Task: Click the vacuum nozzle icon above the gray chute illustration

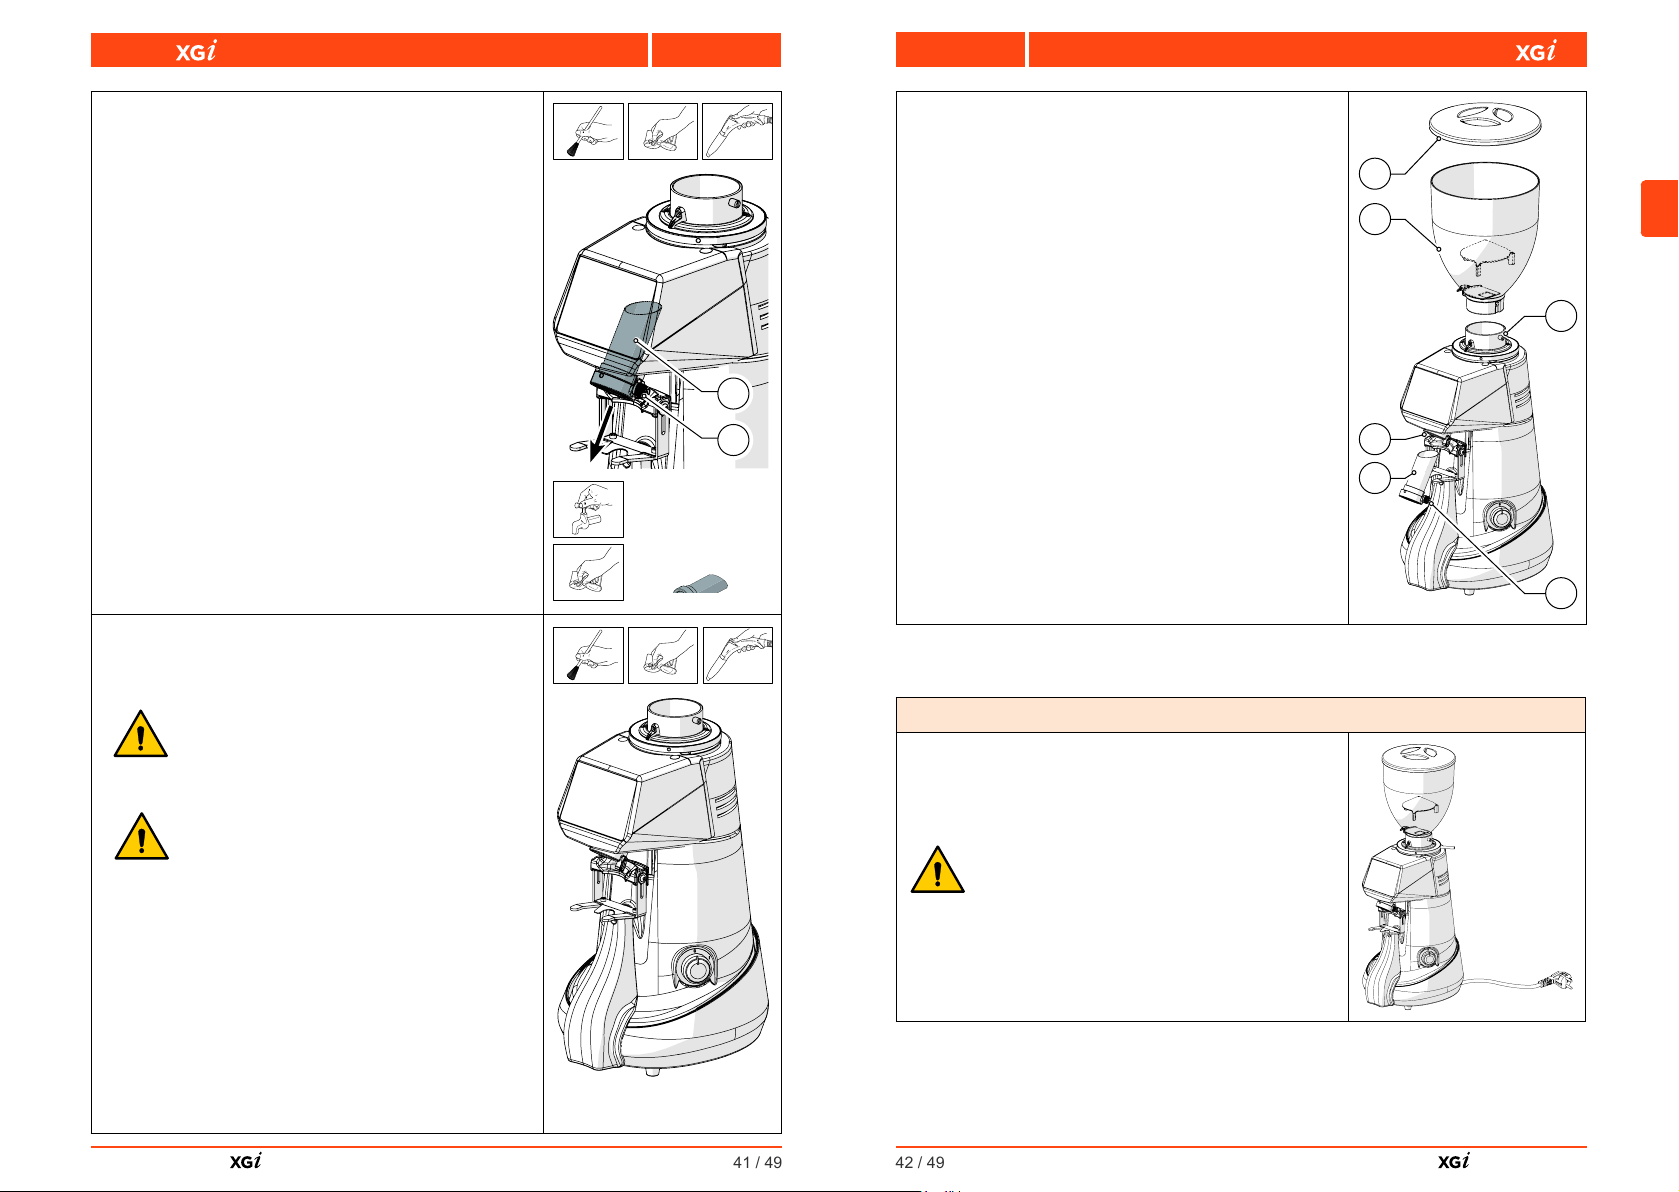Action: tap(737, 131)
